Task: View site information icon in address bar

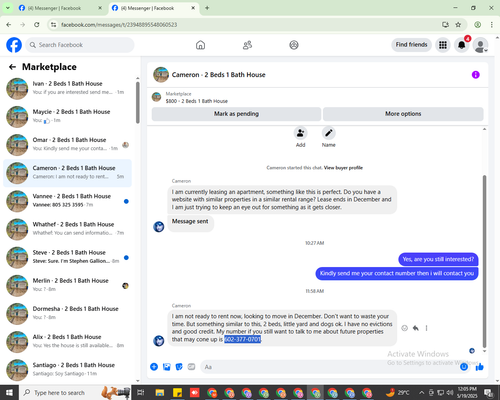Action: (53, 25)
